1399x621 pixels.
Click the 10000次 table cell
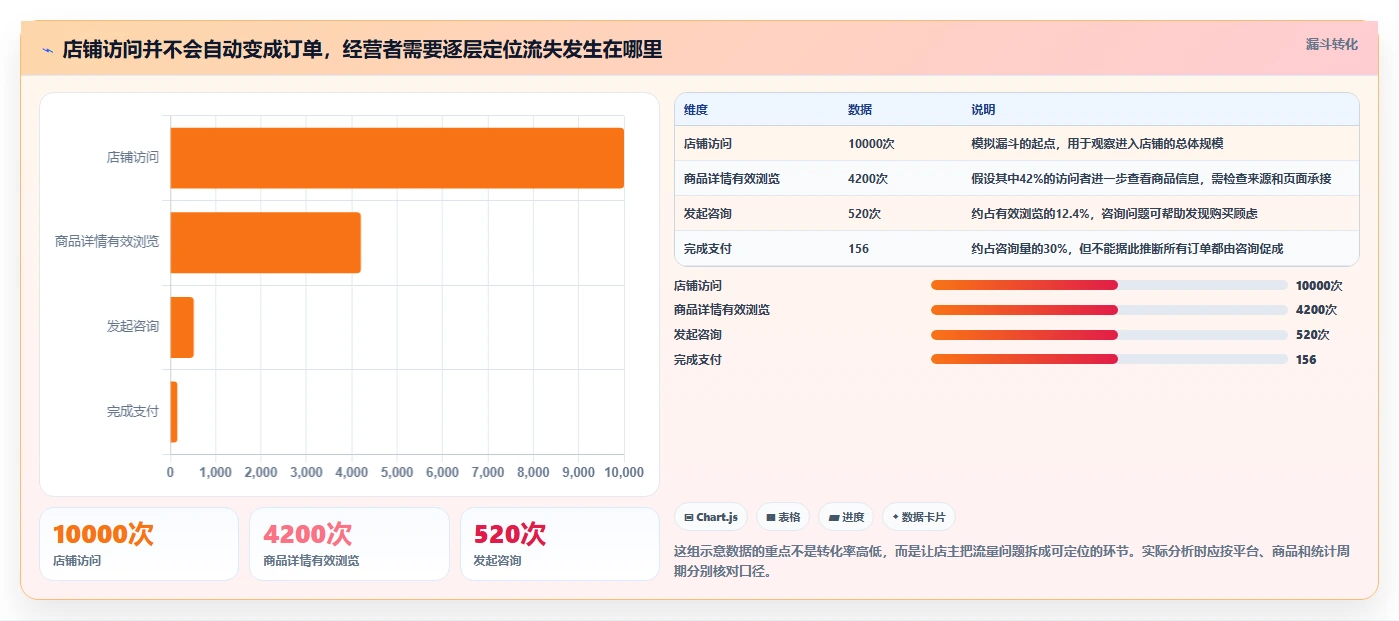coord(871,144)
